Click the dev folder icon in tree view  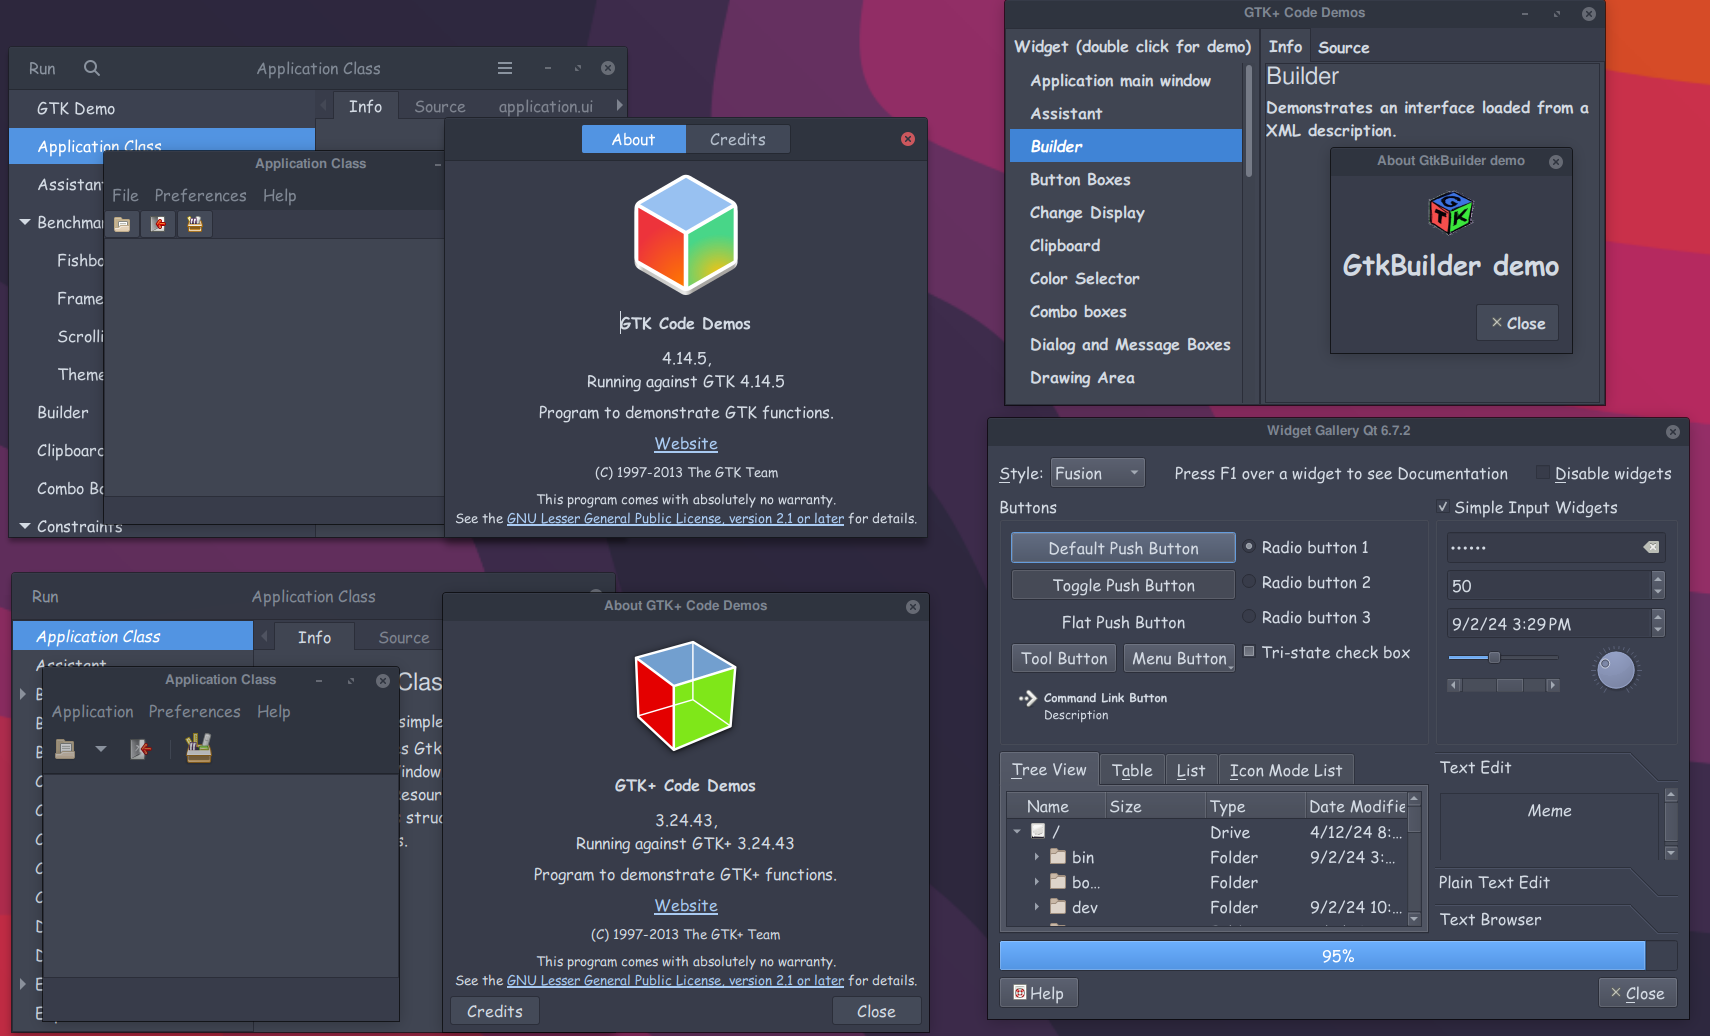tap(1058, 907)
